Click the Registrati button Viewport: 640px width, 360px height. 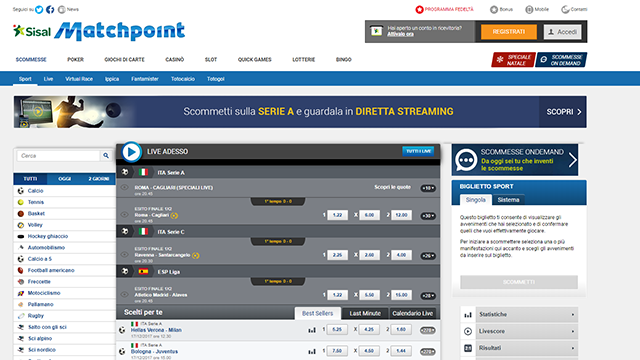pyautogui.click(x=509, y=32)
